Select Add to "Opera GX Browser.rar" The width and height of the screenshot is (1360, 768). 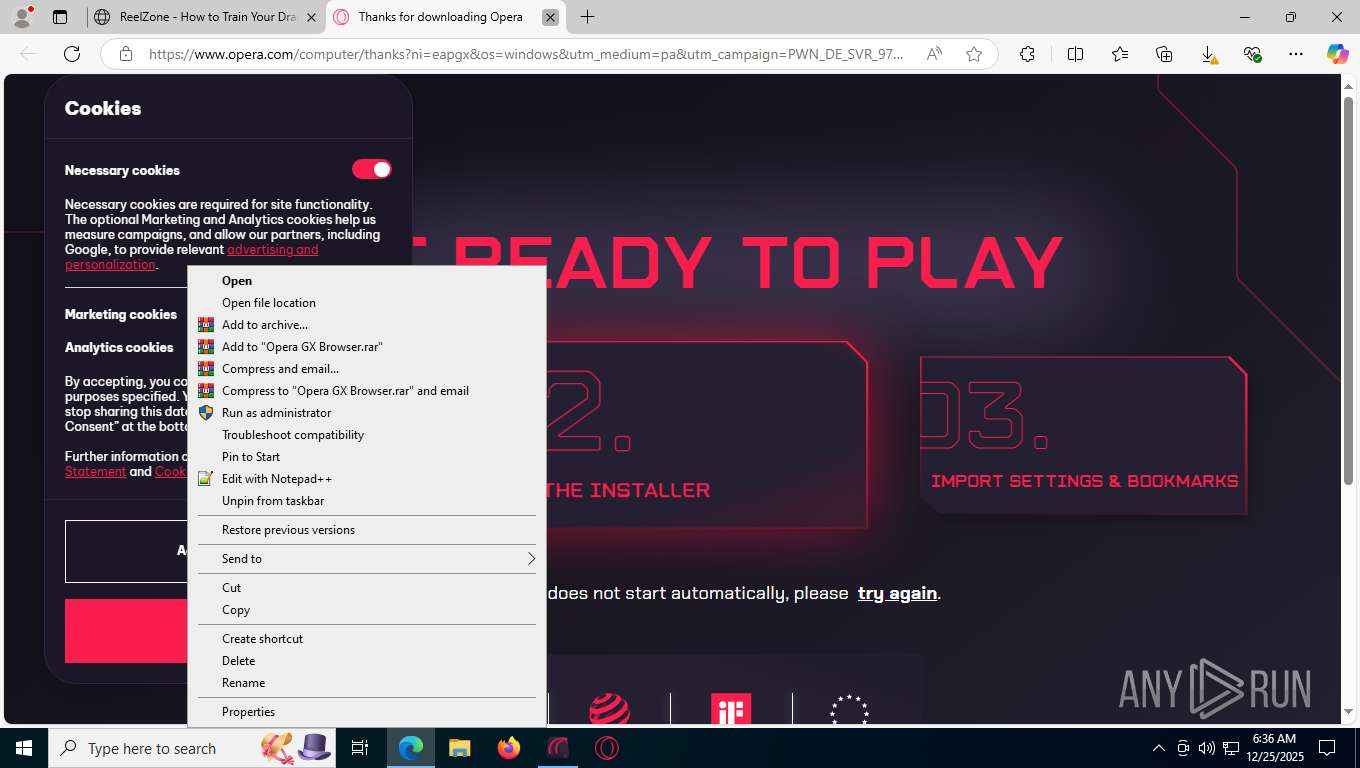click(366, 347)
